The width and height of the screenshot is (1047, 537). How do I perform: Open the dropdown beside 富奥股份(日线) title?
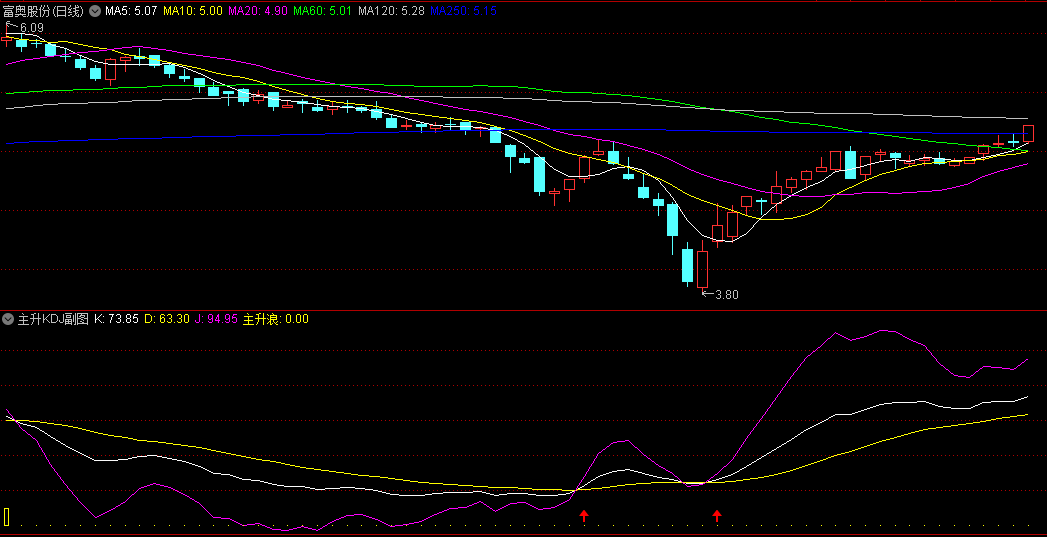[x=95, y=11]
